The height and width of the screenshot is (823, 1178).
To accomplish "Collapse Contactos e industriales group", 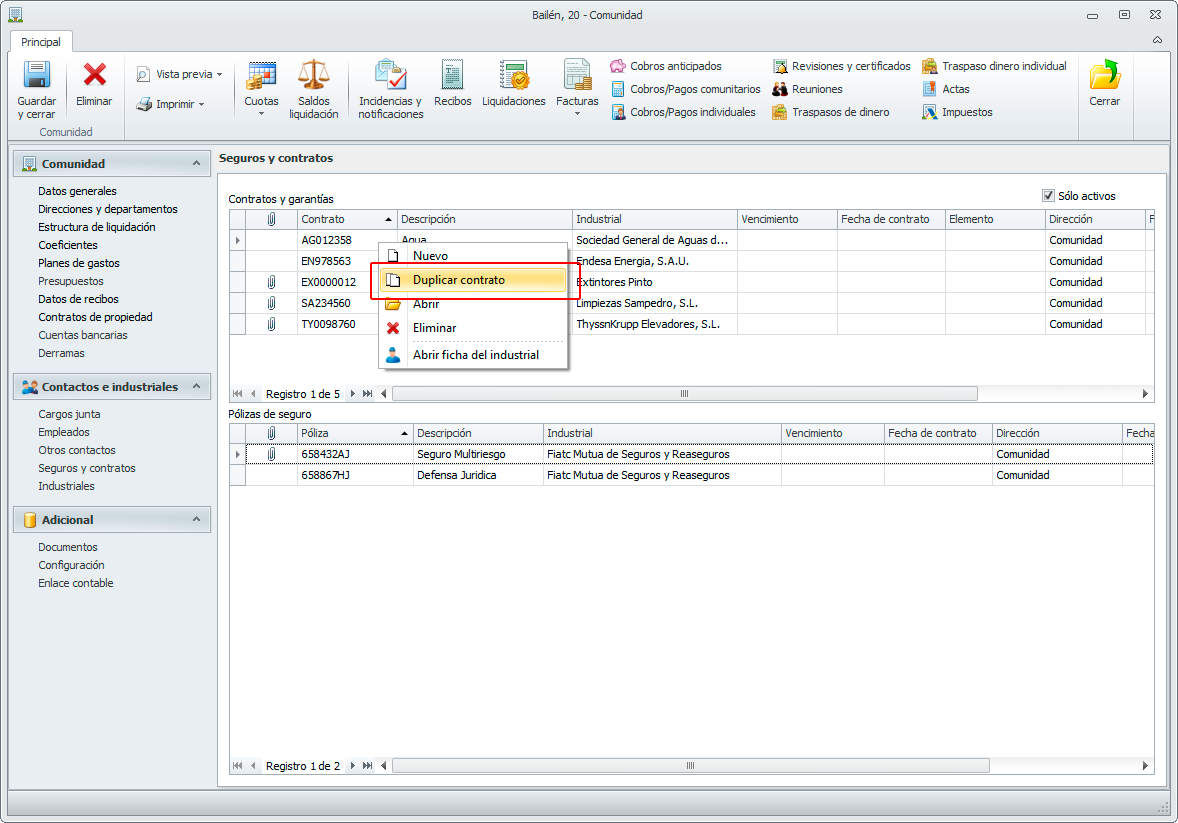I will pos(196,386).
